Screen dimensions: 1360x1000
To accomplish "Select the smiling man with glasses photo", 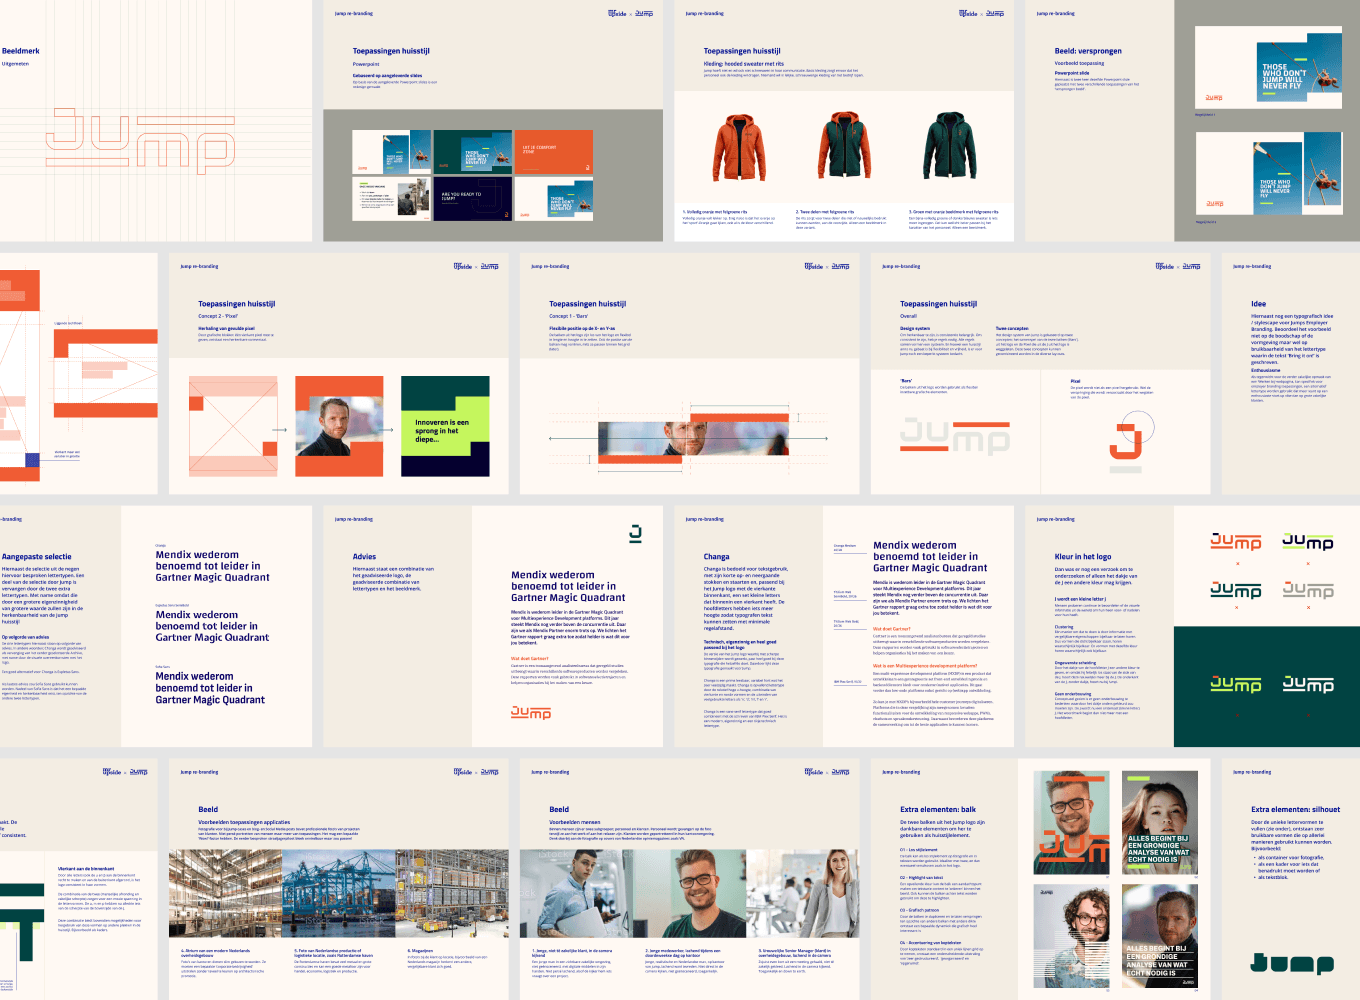I will 689,894.
